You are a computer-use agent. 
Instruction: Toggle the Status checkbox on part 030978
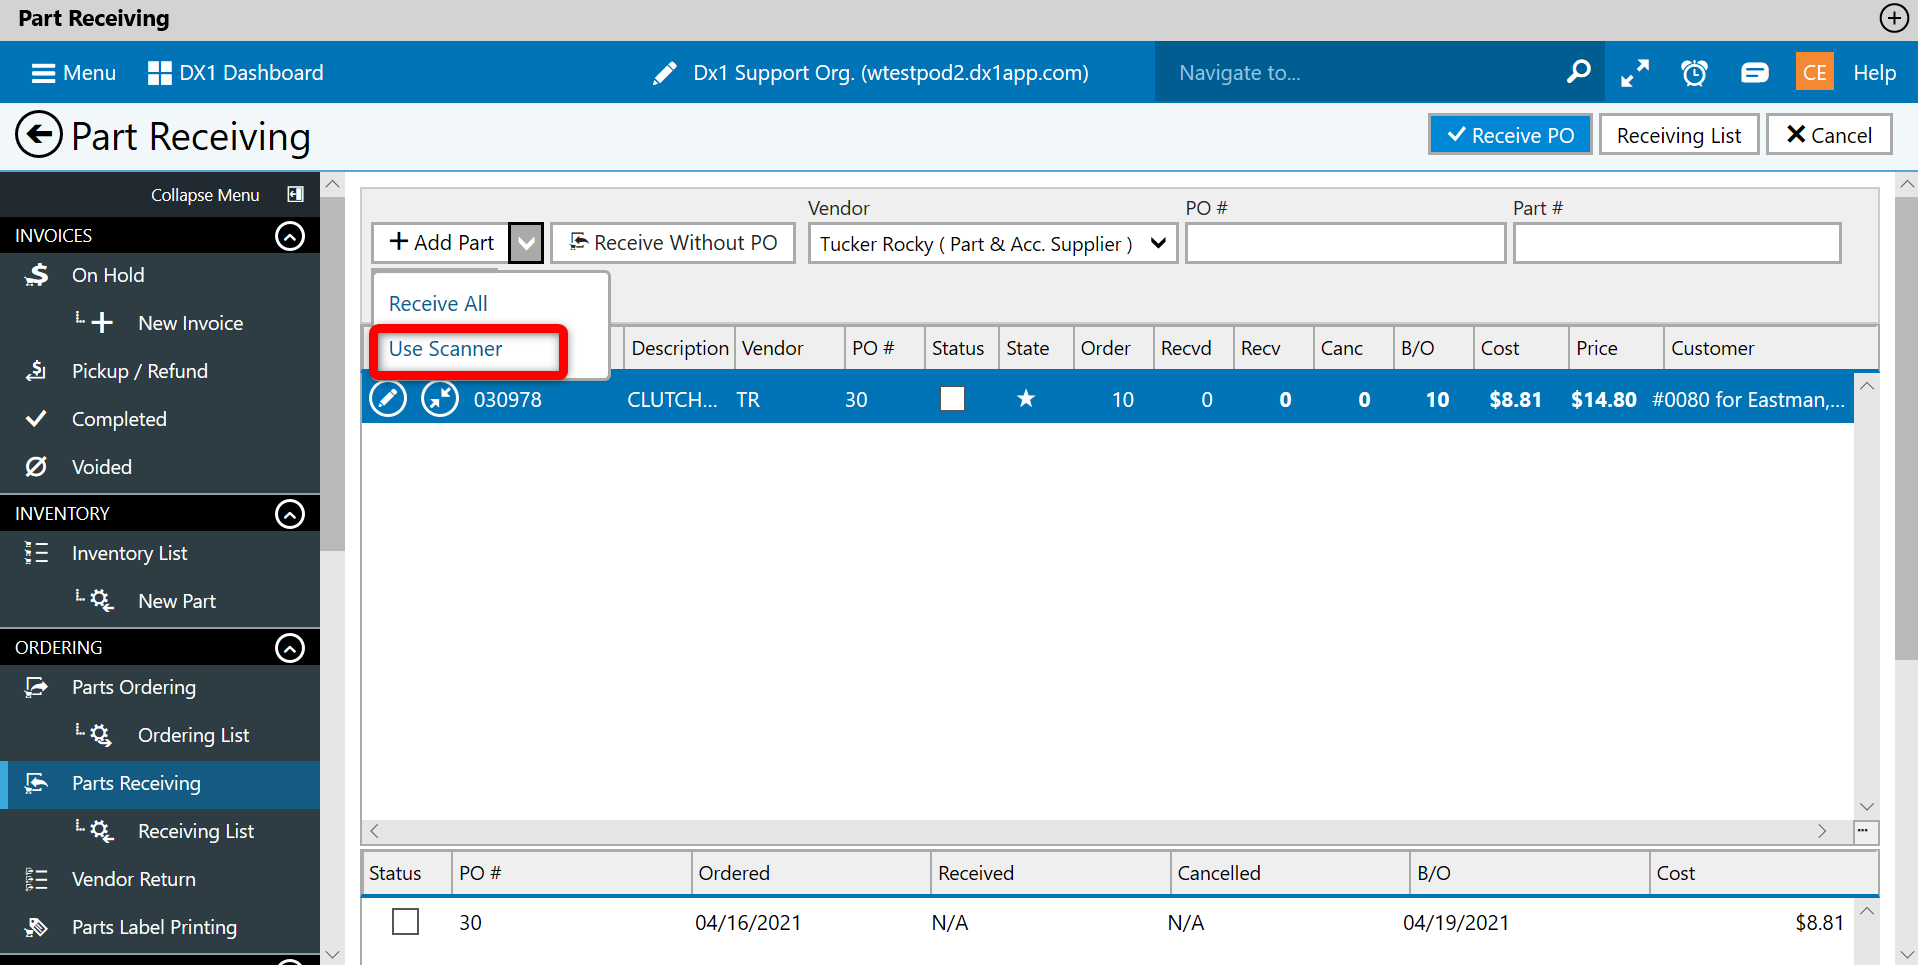click(x=952, y=399)
